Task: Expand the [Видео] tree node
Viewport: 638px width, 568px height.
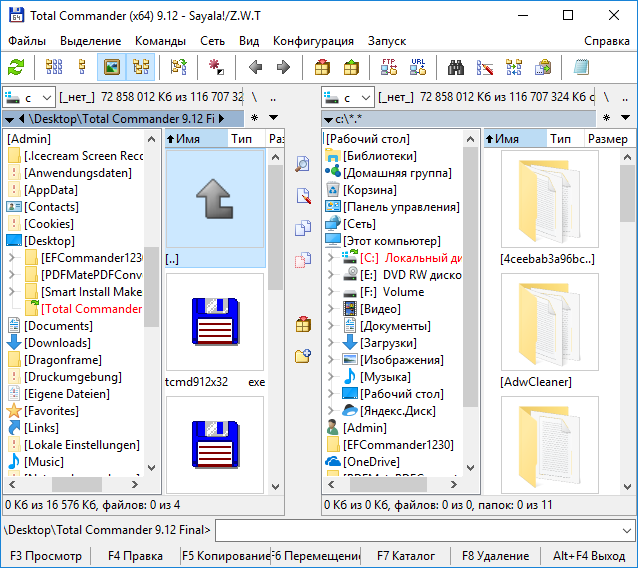Action: (x=332, y=309)
